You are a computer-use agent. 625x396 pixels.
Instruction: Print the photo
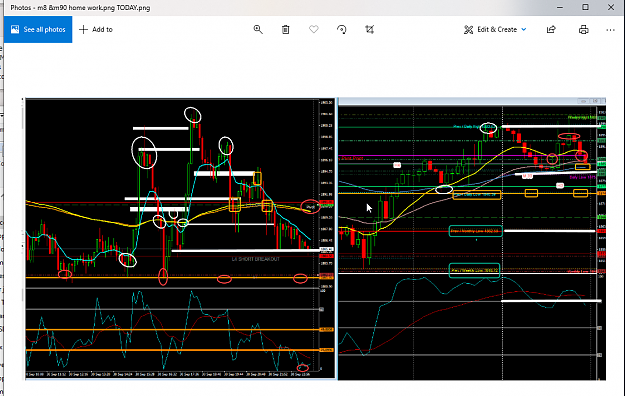click(584, 30)
